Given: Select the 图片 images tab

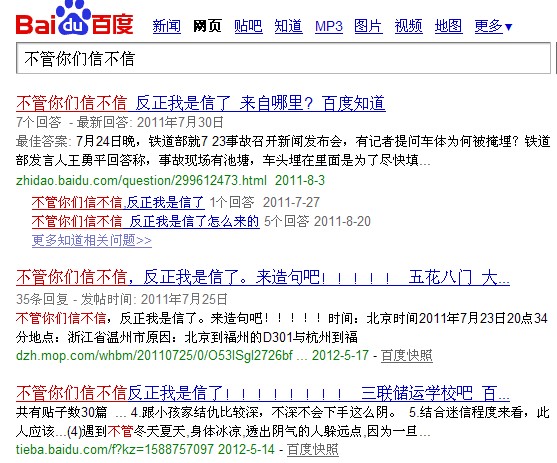Looking at the screenshot, I should (368, 26).
